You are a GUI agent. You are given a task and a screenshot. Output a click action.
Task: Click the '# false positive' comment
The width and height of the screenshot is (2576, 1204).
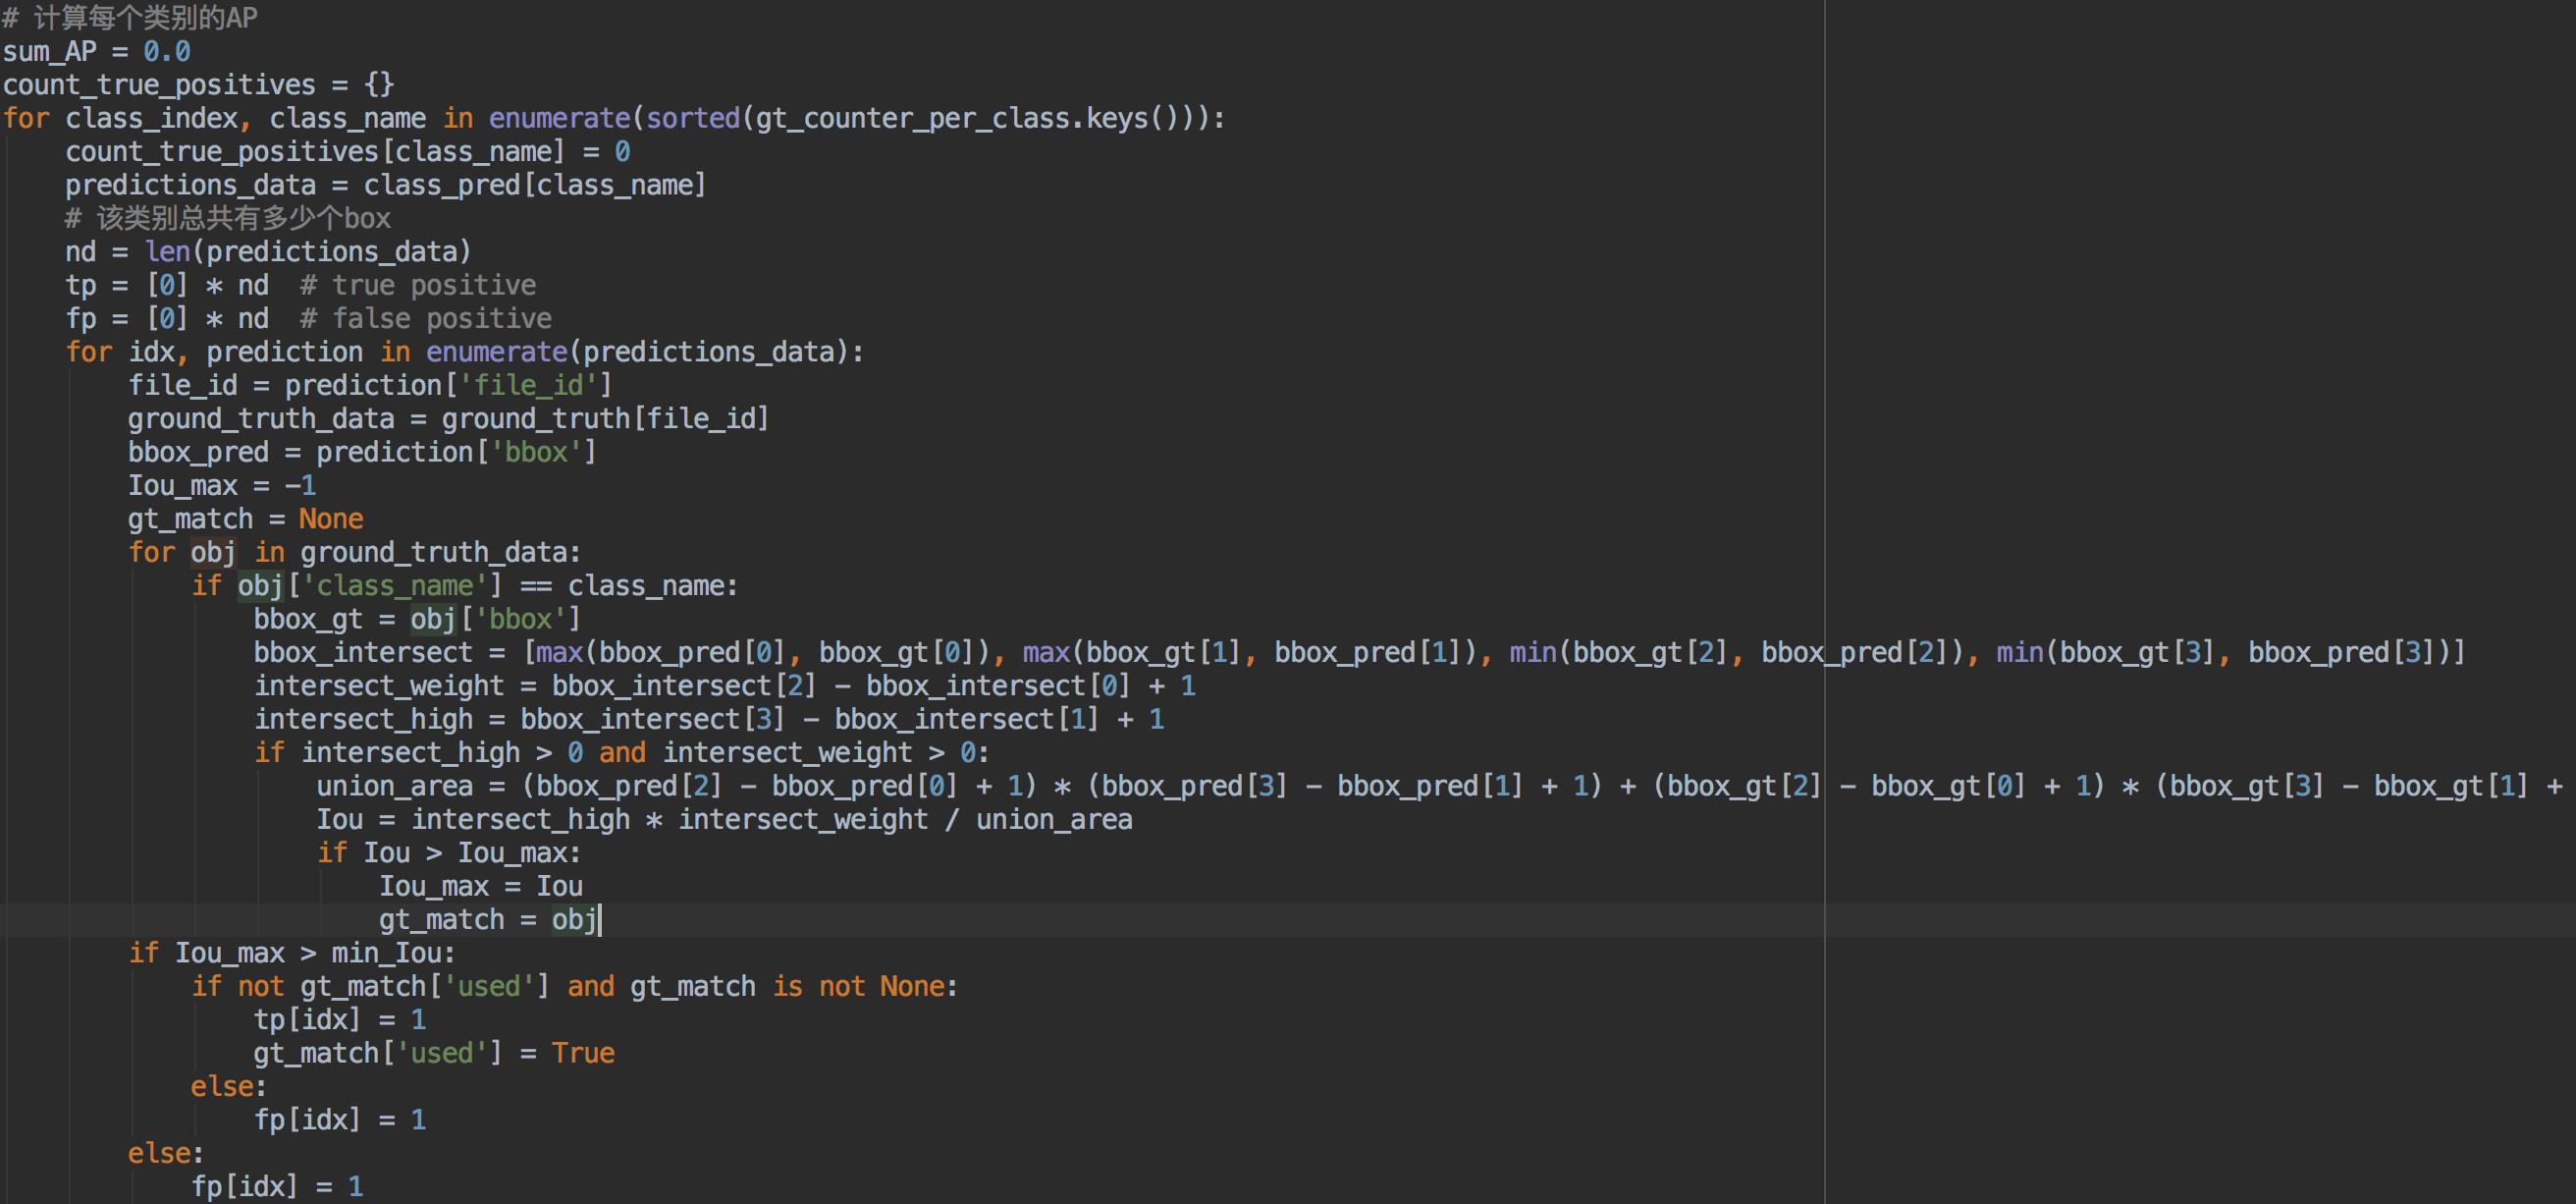coord(426,318)
